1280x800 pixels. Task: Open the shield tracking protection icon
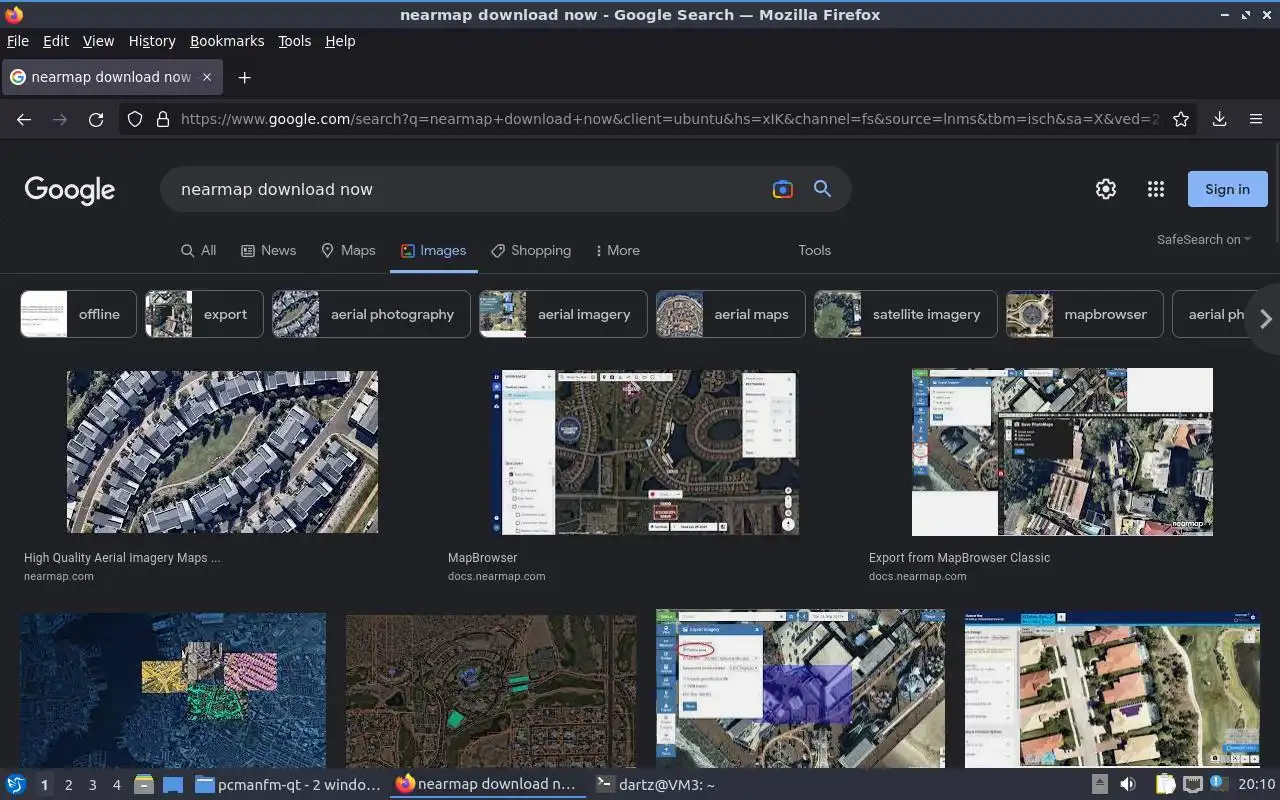coord(135,119)
